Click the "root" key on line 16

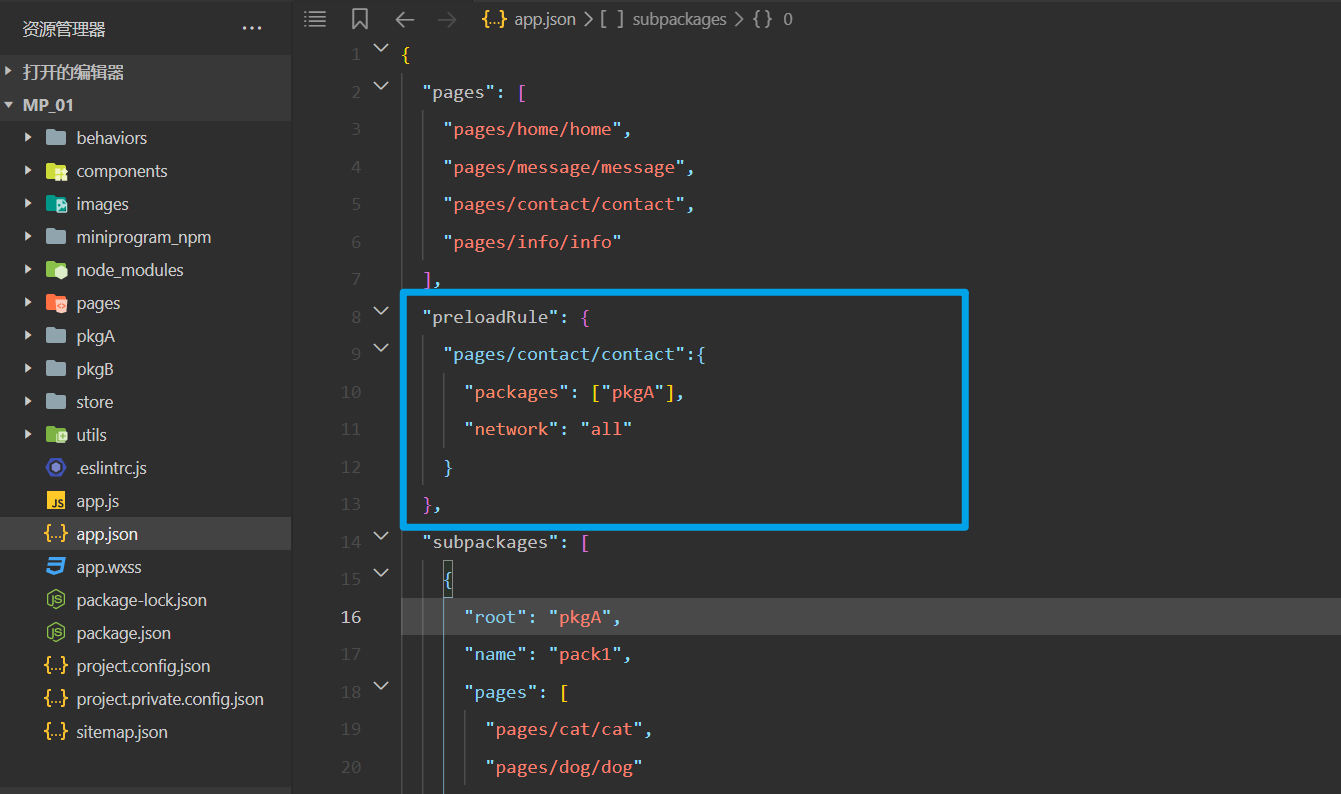tap(496, 617)
